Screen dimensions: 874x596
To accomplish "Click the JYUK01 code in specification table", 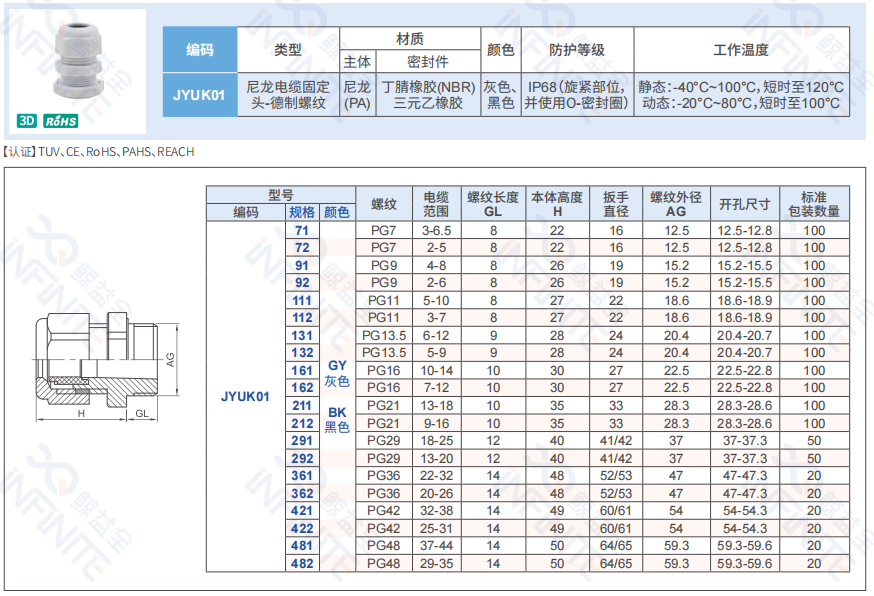I will [245, 396].
